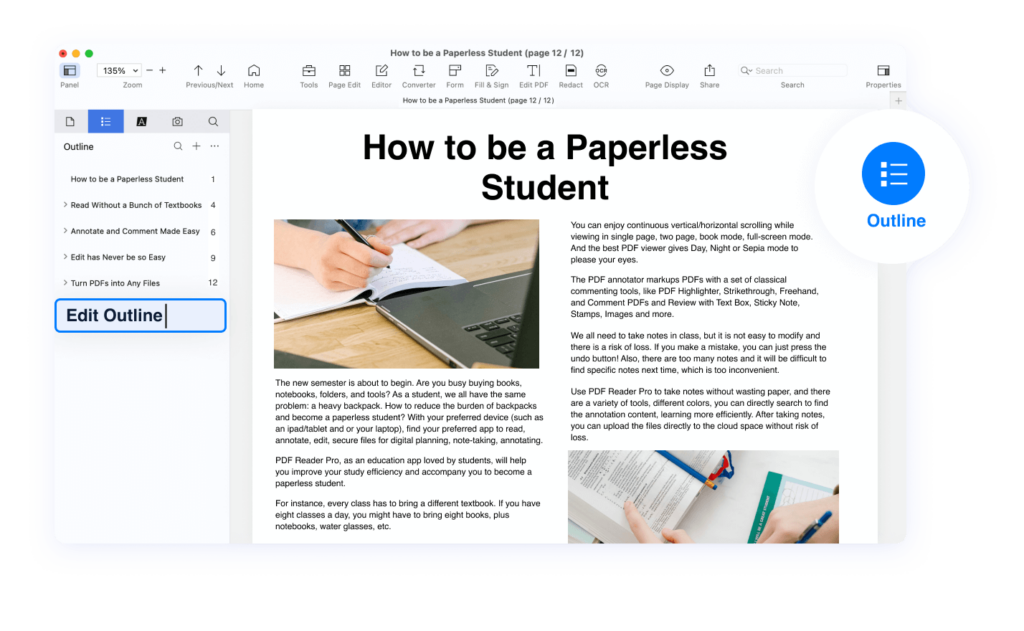This screenshot has width=1024, height=631.
Task: Switch to Outline sidebar tab
Action: tap(106, 121)
